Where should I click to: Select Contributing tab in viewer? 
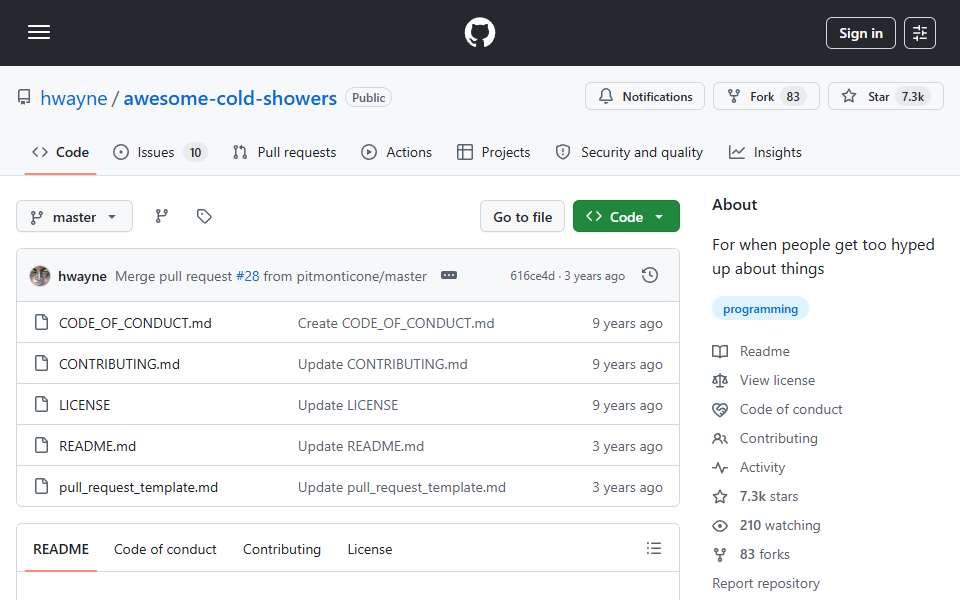click(282, 549)
